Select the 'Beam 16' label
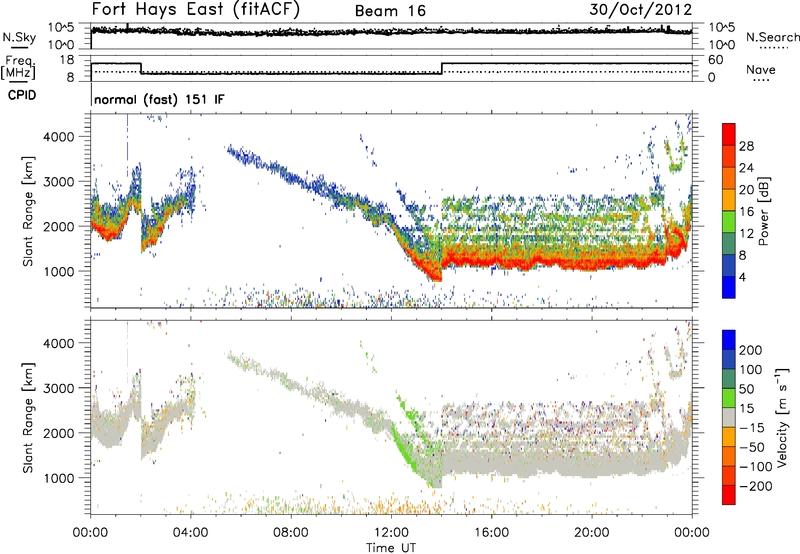 tap(390, 11)
